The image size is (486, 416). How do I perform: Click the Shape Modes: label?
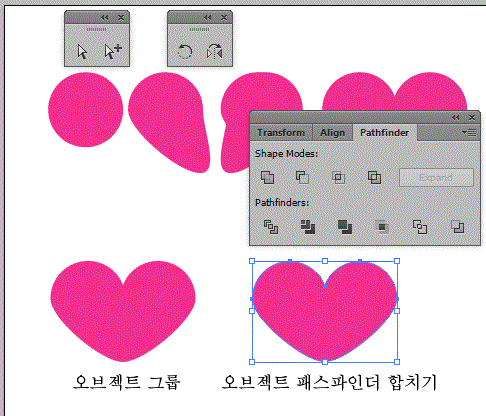(x=286, y=154)
